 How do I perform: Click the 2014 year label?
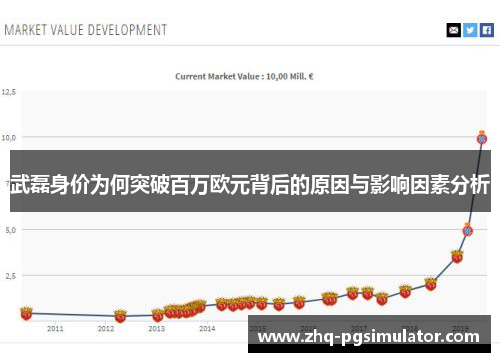pyautogui.click(x=207, y=329)
